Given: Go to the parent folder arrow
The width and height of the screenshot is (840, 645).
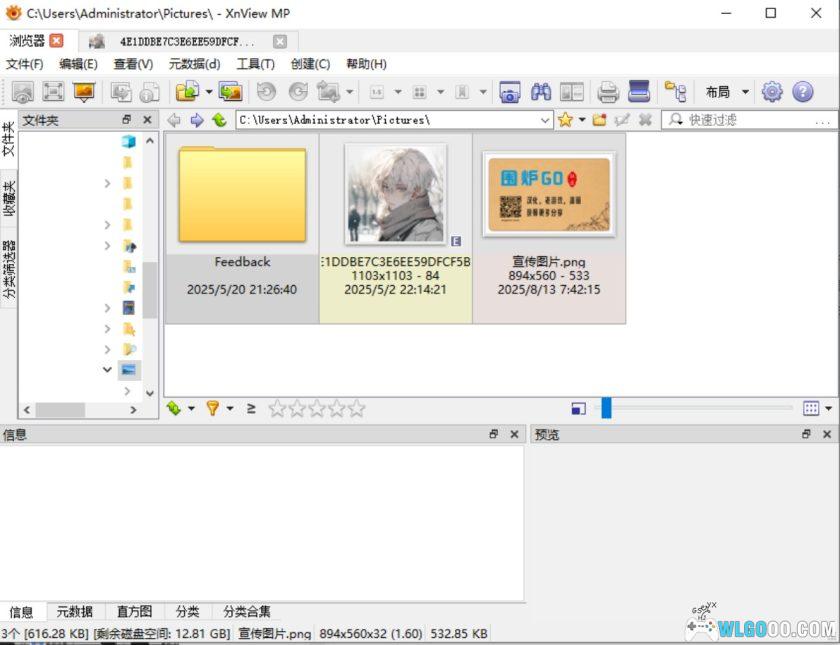Looking at the screenshot, I should 220,119.
